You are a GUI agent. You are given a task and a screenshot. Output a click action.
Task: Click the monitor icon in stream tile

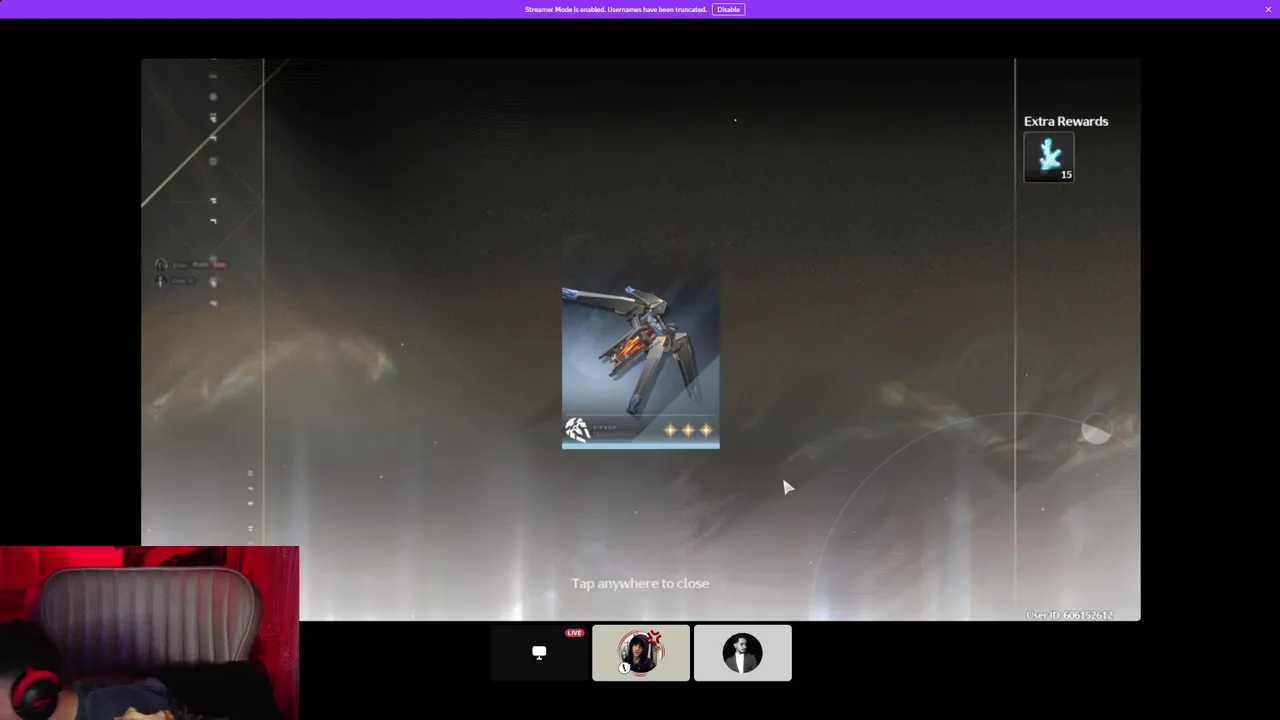click(x=539, y=653)
